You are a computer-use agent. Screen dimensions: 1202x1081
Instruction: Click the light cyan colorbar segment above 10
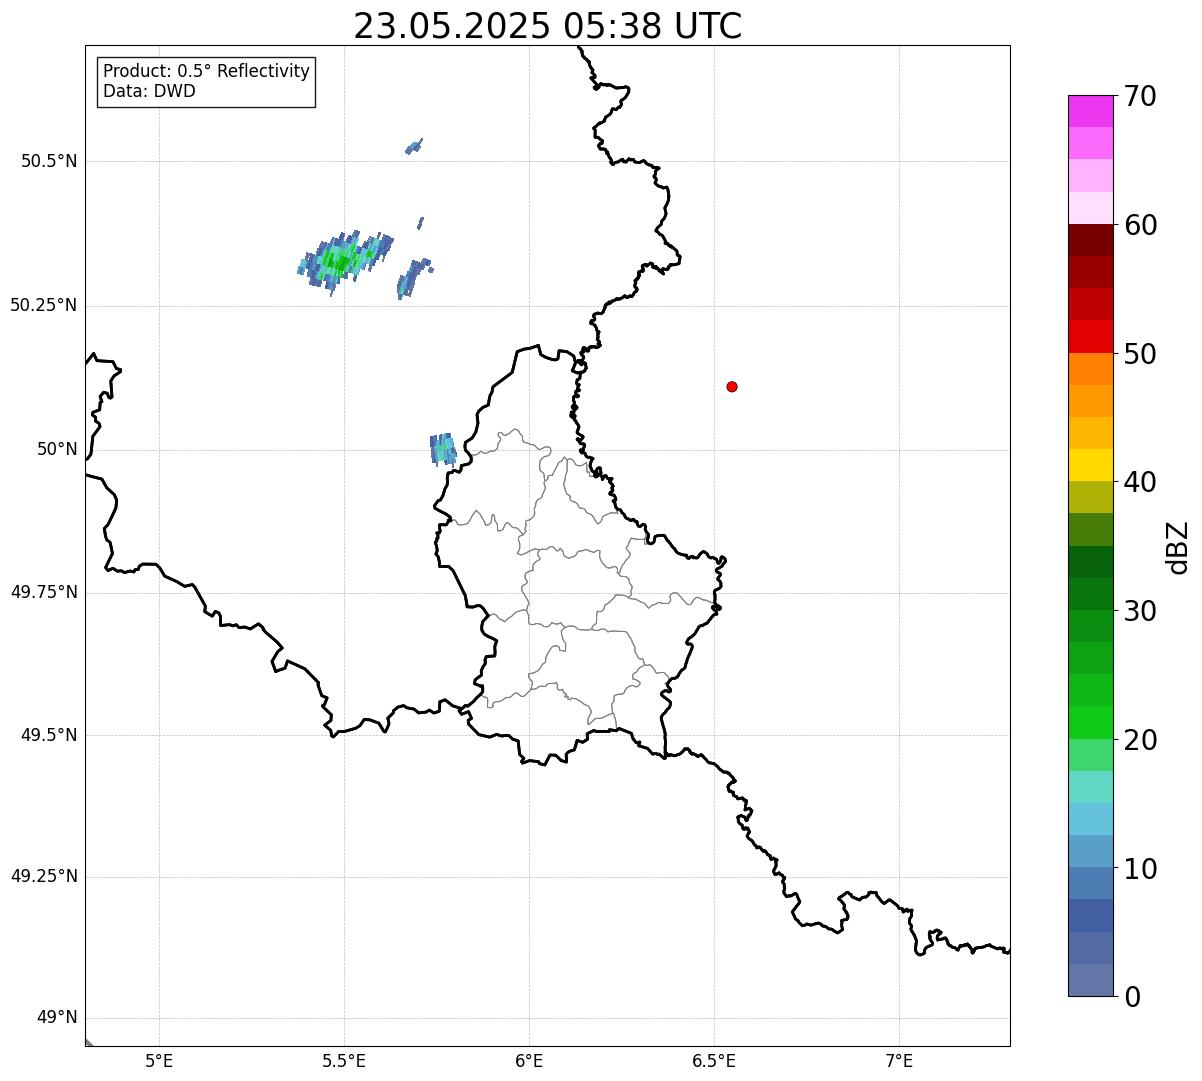pos(1090,819)
